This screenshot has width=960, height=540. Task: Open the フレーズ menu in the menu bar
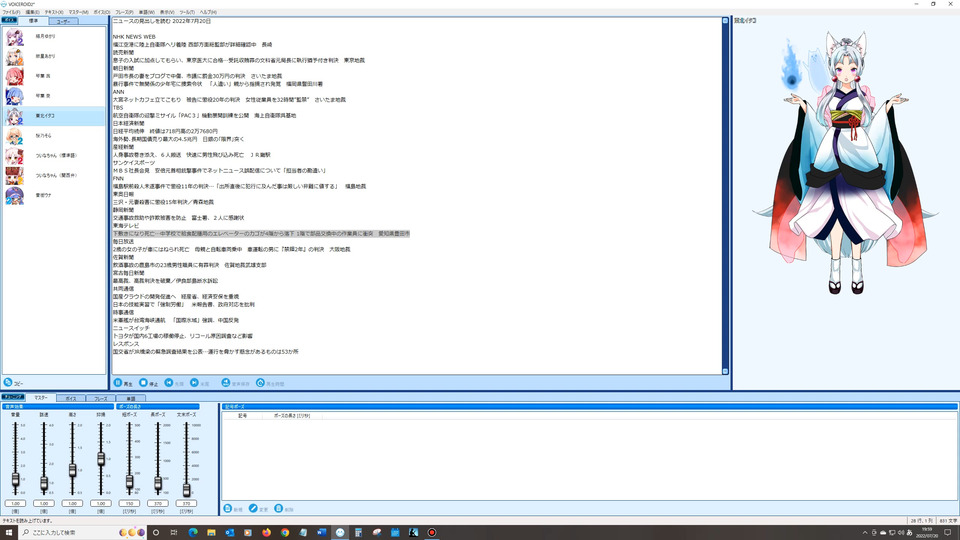124,12
